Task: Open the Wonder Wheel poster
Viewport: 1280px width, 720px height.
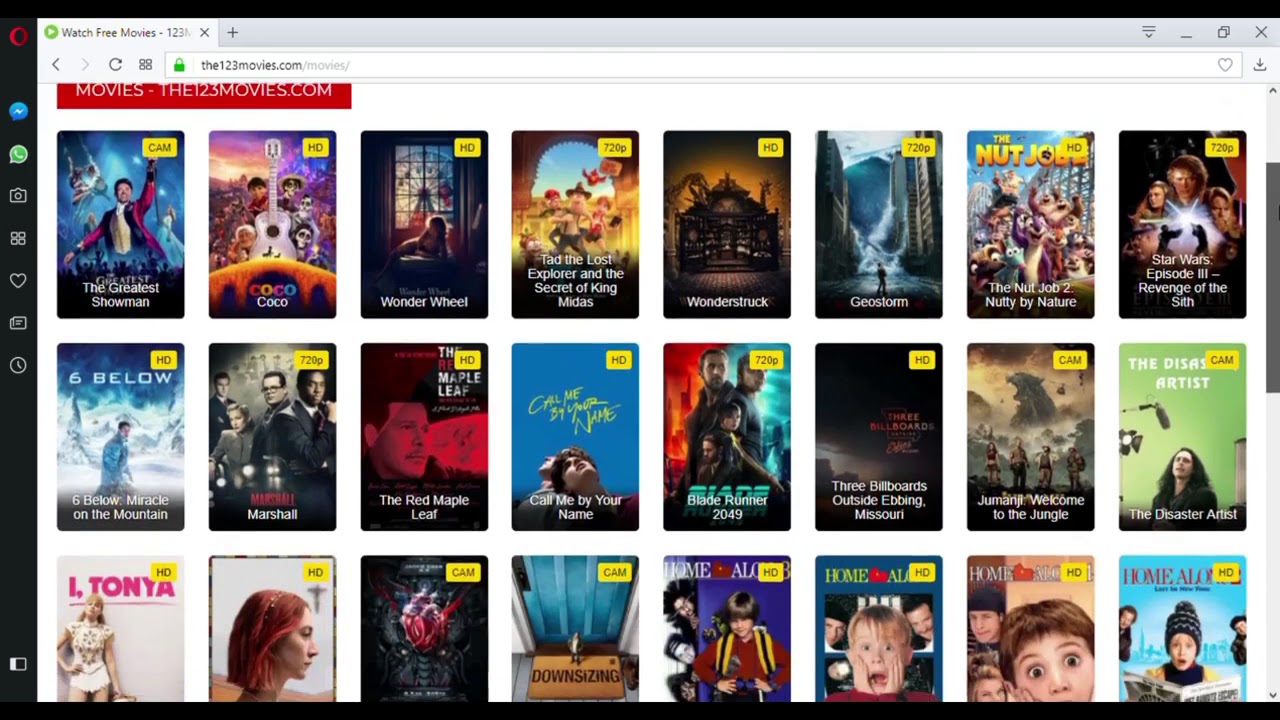Action: [424, 224]
